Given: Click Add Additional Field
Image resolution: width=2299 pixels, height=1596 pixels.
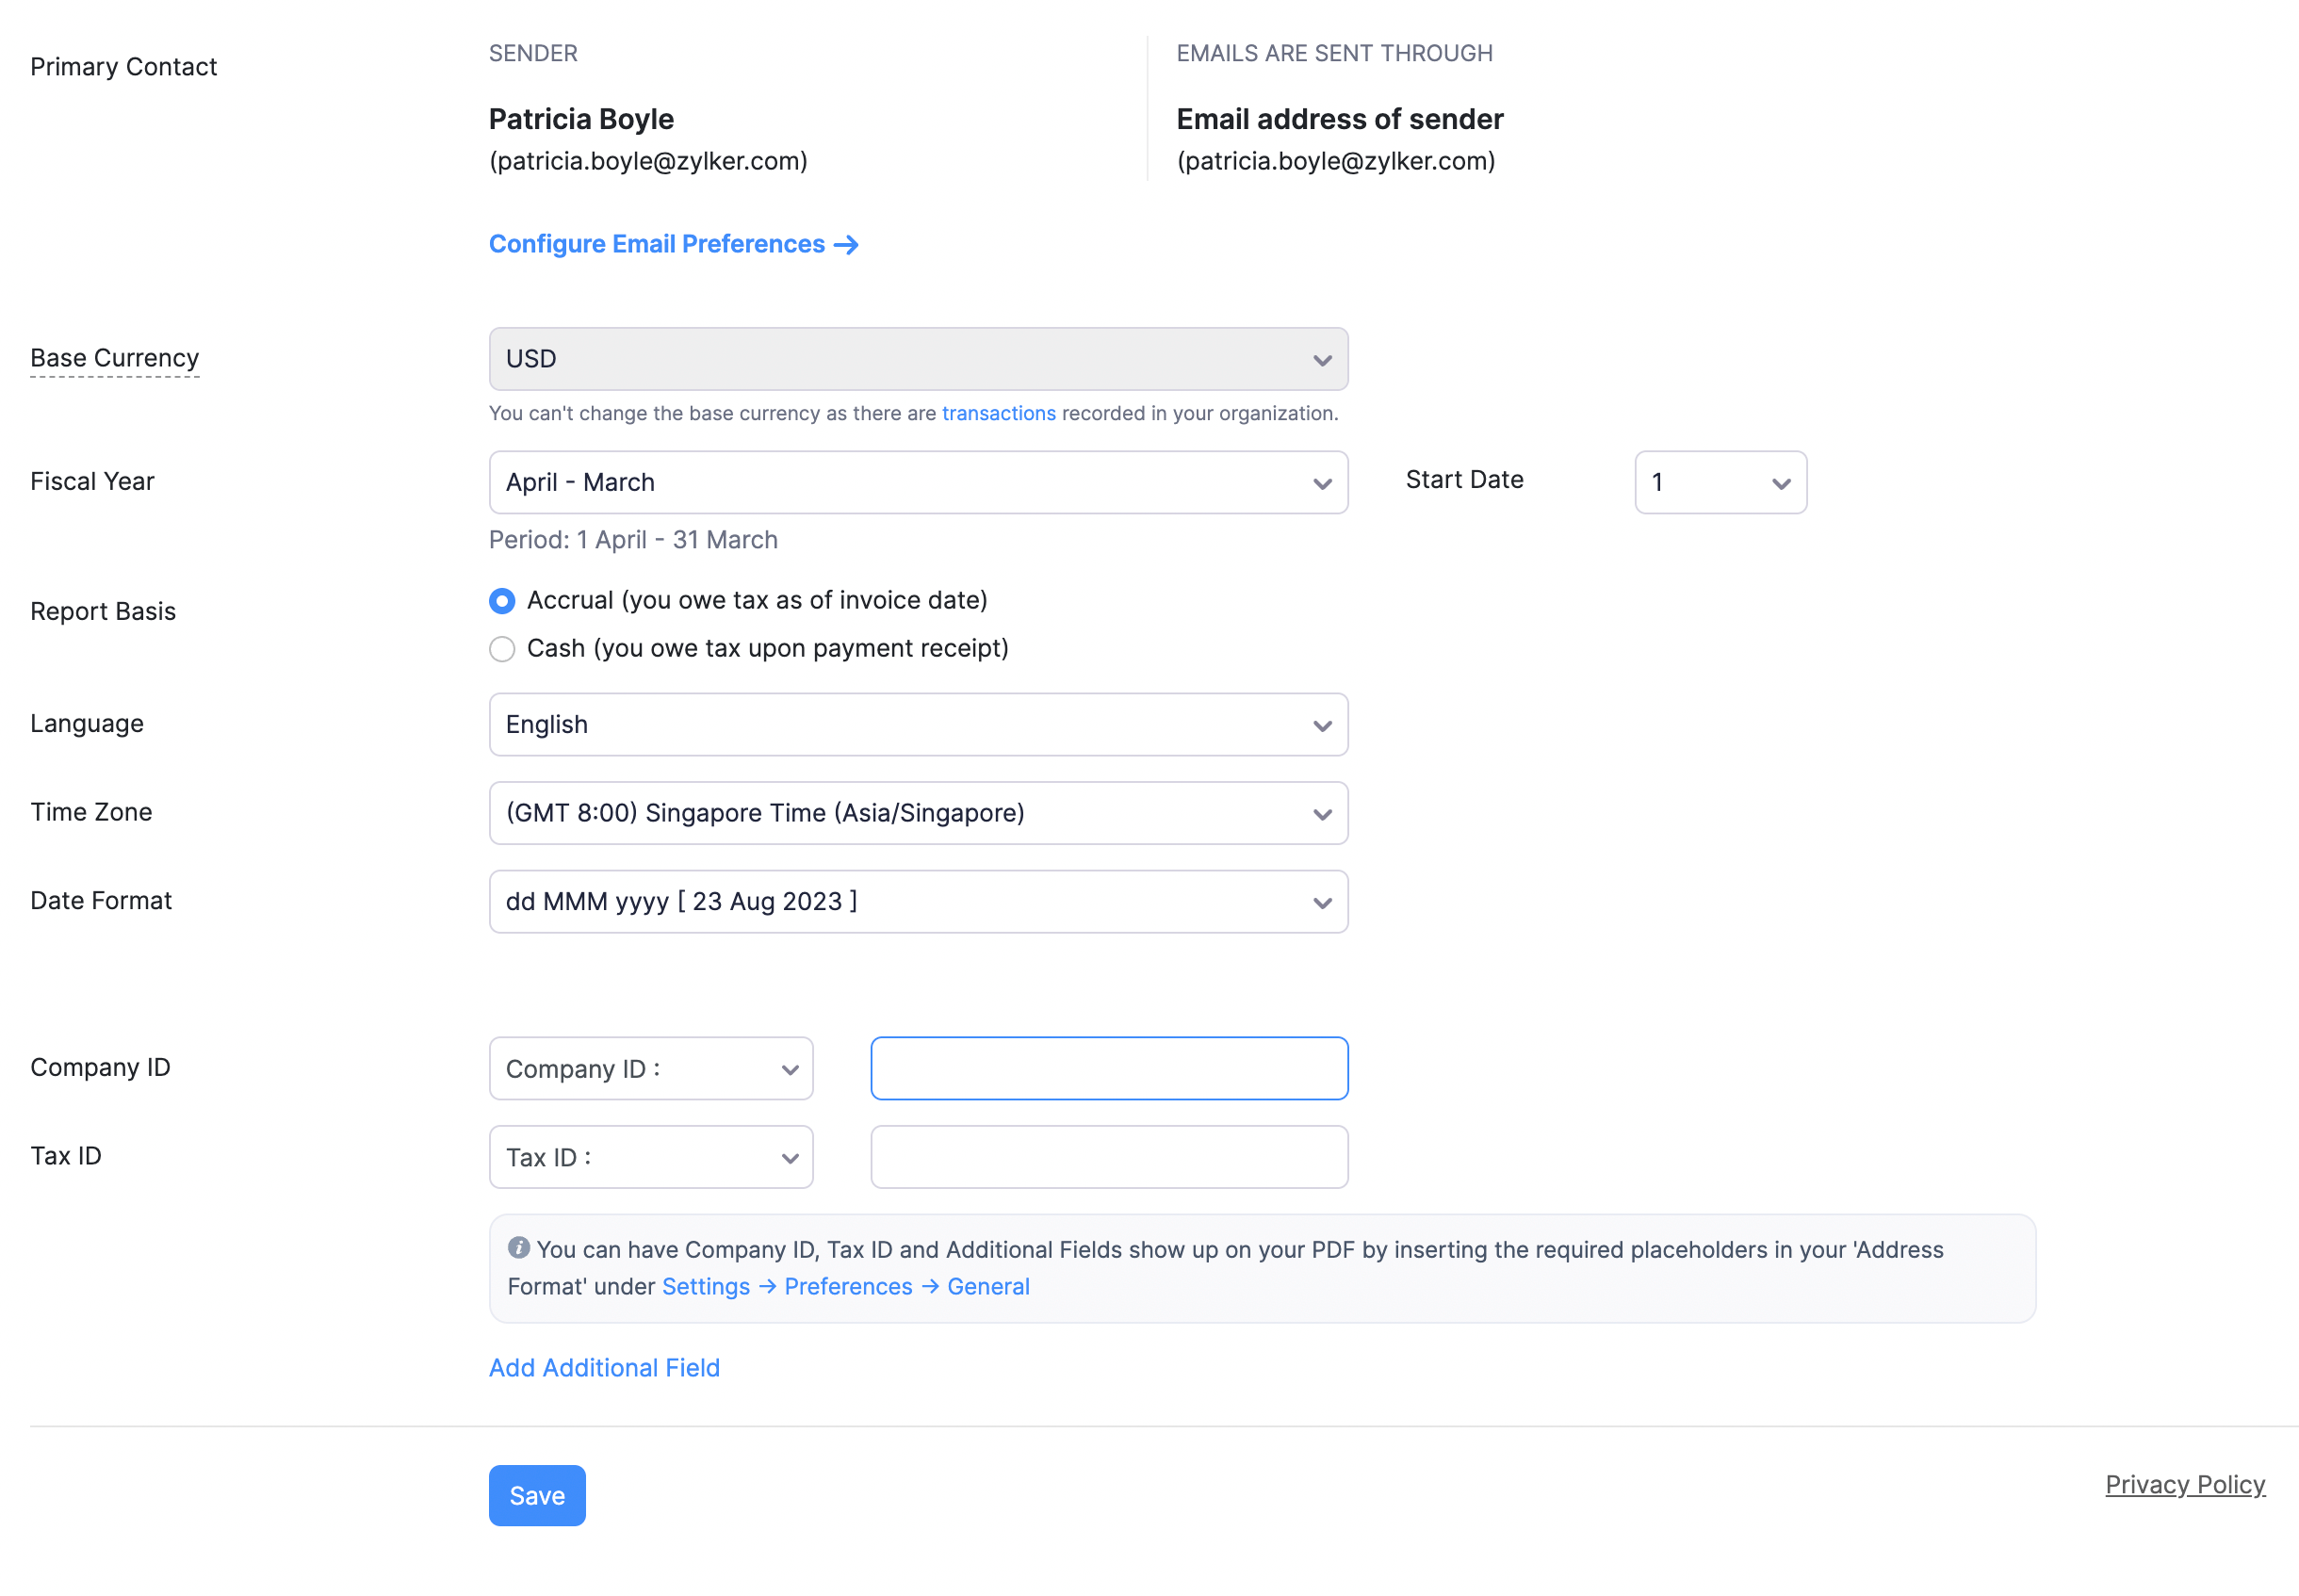Looking at the screenshot, I should click(604, 1367).
